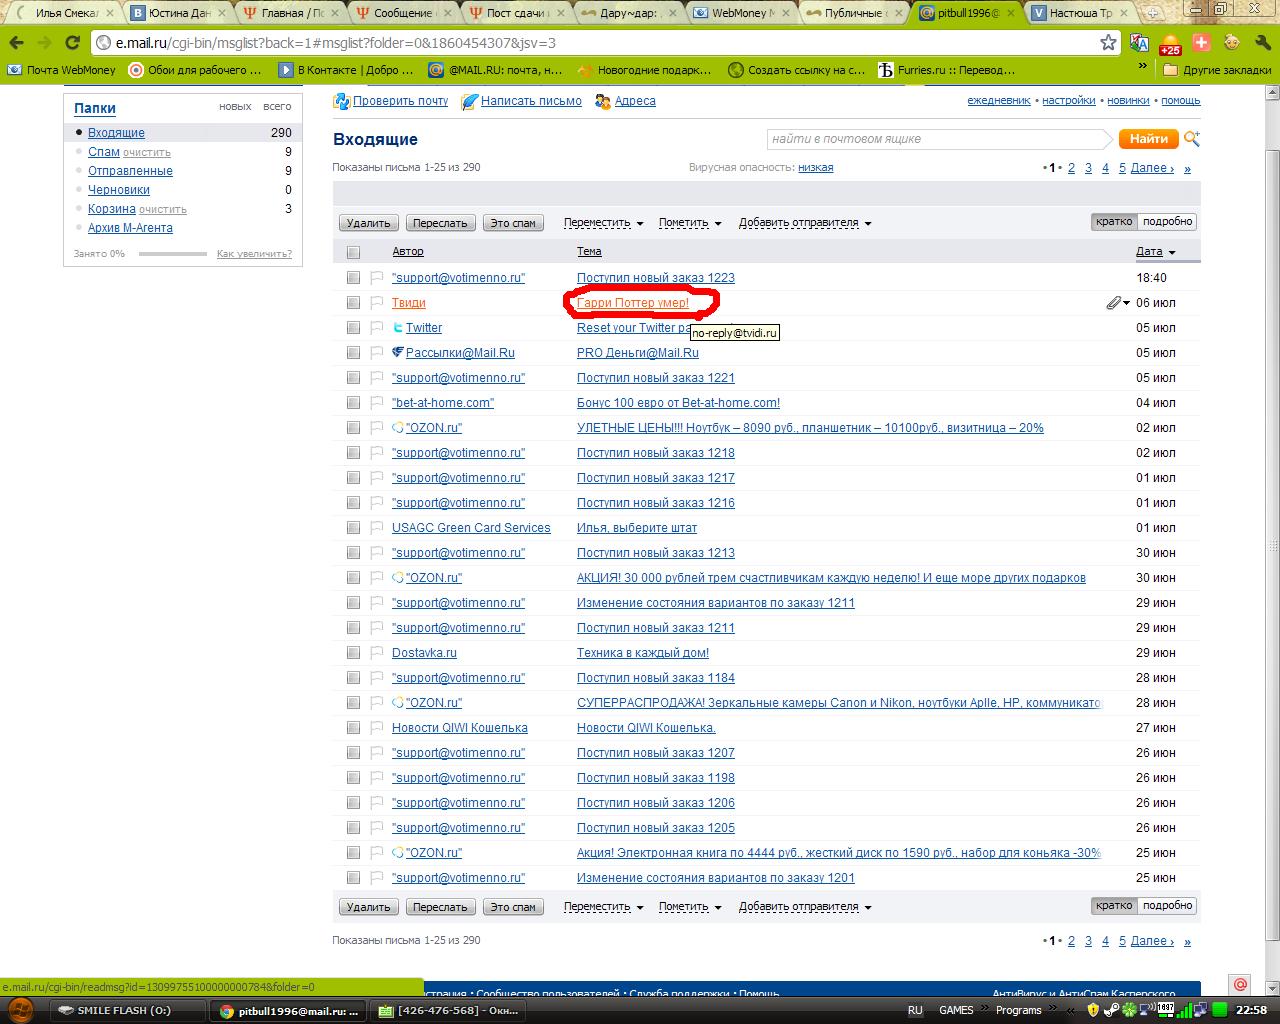Click the browser back arrow
Viewport: 1280px width, 1024px height.
point(17,43)
